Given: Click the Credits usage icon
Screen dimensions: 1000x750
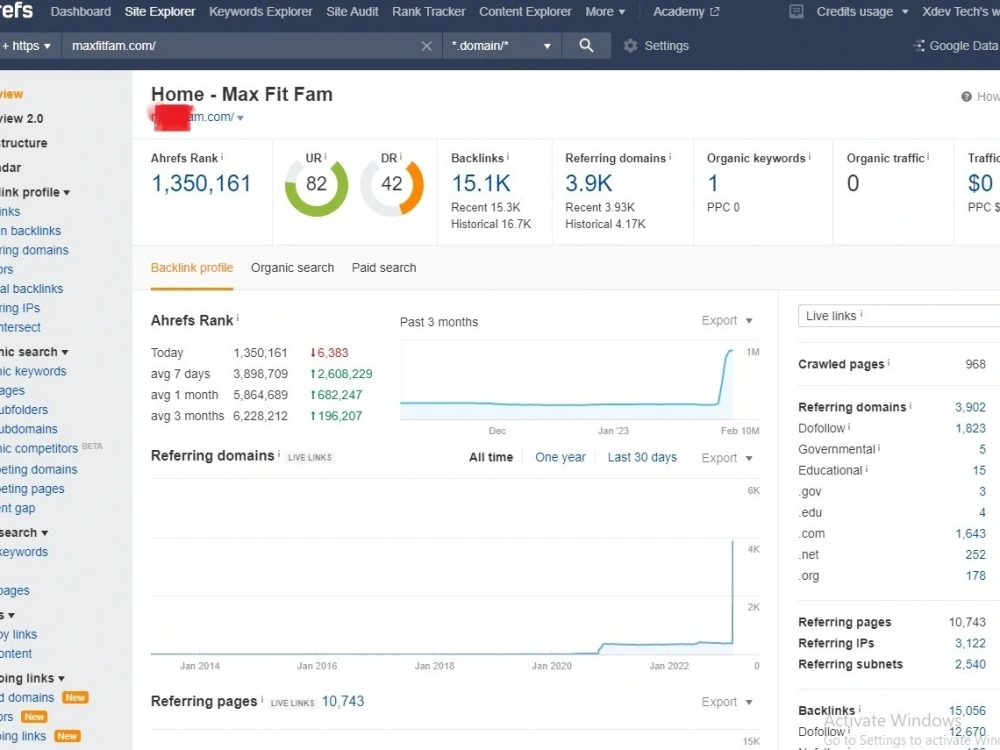Looking at the screenshot, I should [x=796, y=11].
